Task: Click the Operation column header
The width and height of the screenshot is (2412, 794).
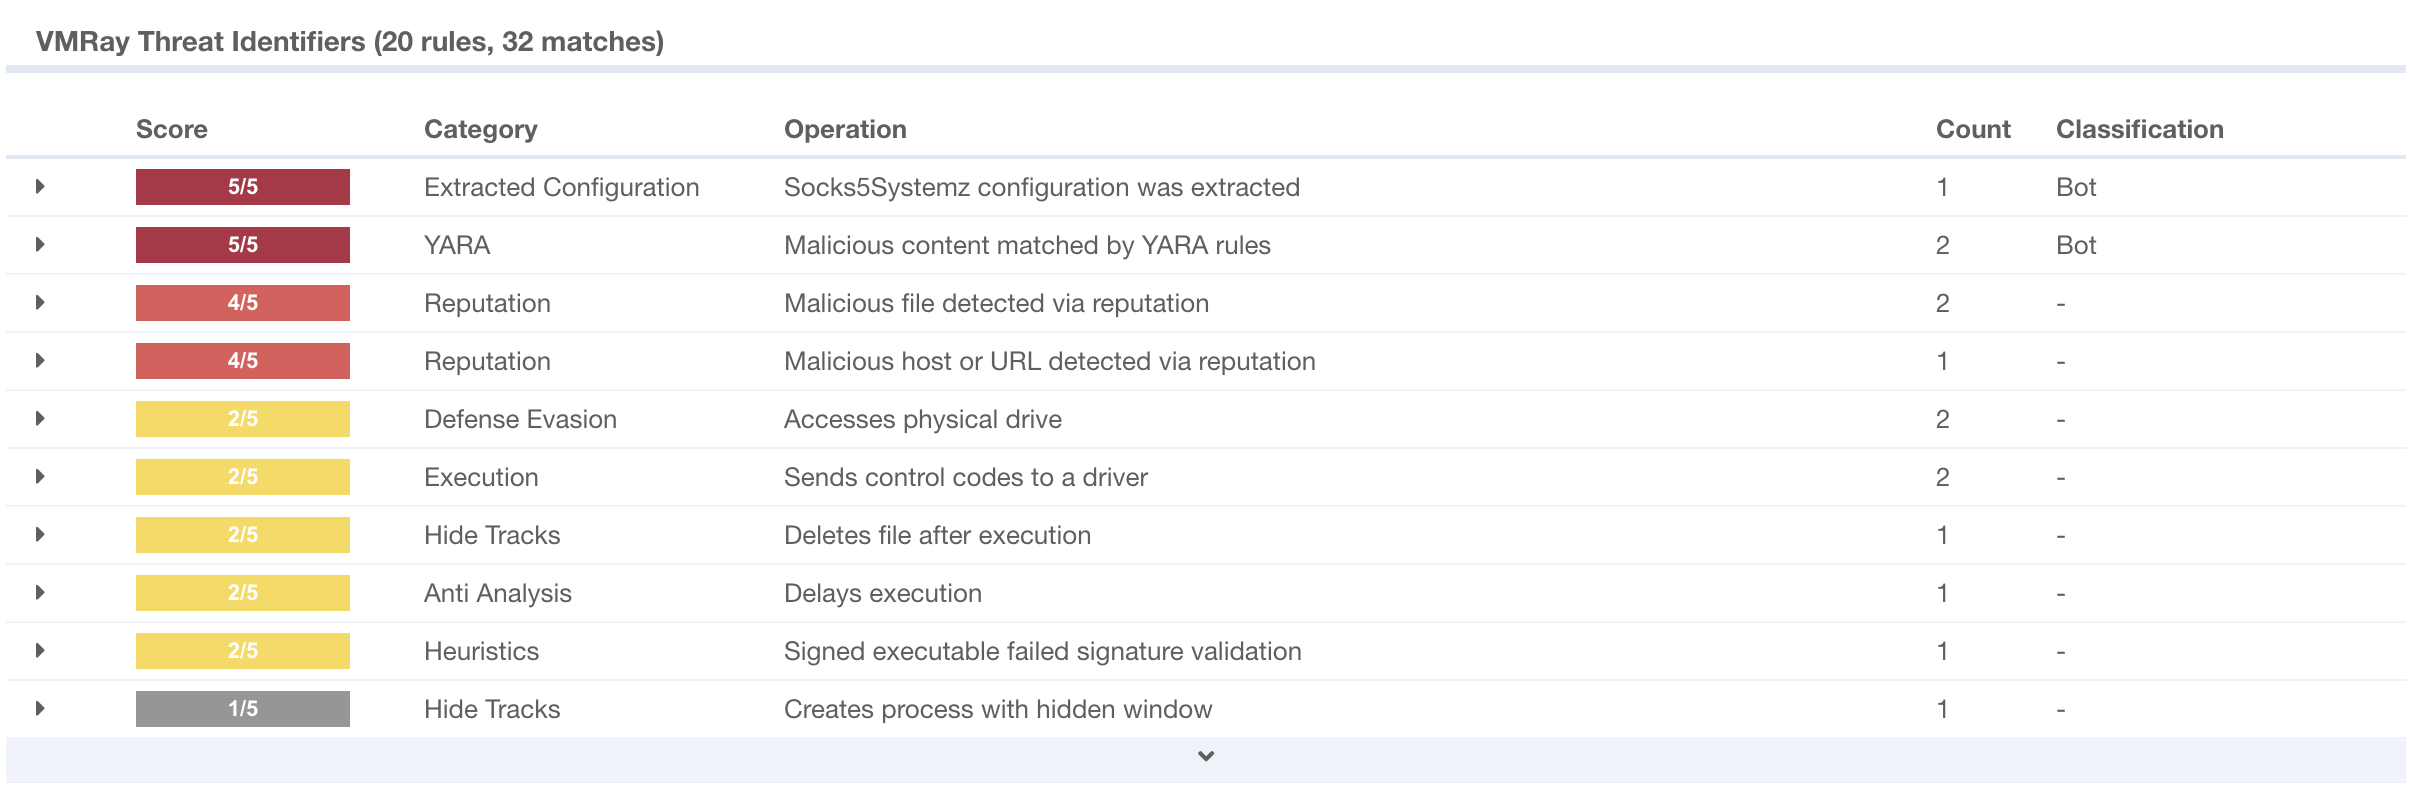Action: [x=845, y=130]
